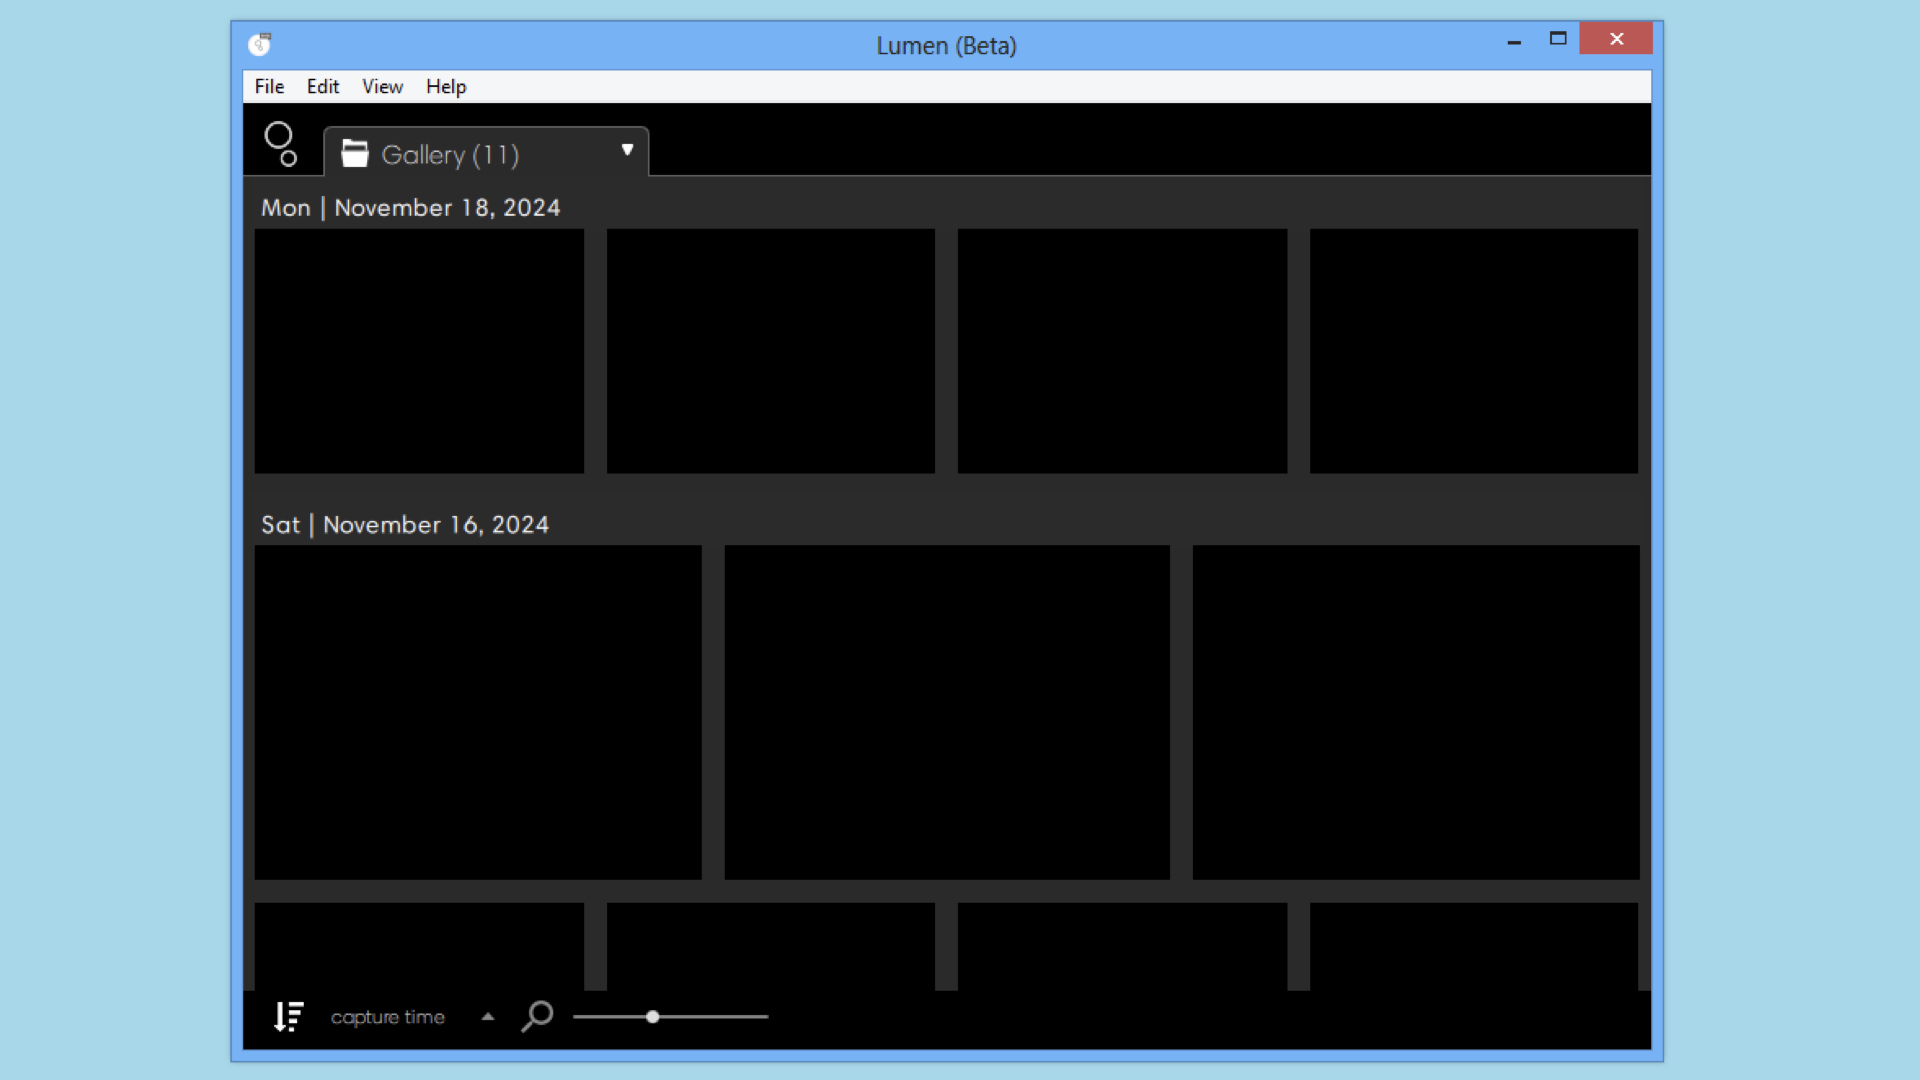
Task: Close the Lumen (Beta) window
Action: 1616,39
